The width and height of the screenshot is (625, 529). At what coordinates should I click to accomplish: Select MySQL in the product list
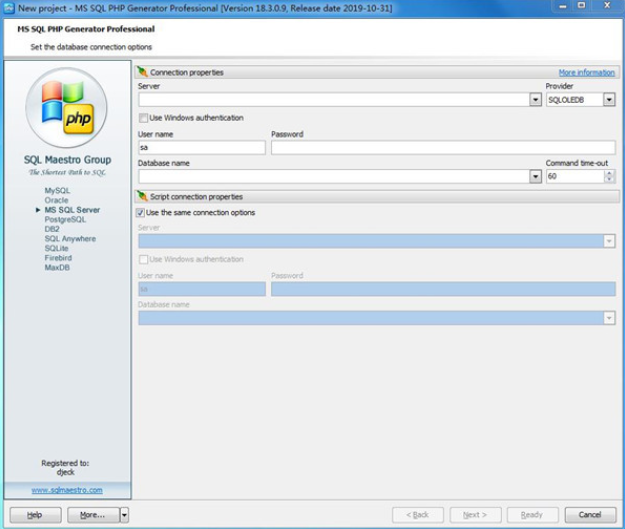pyautogui.click(x=57, y=190)
